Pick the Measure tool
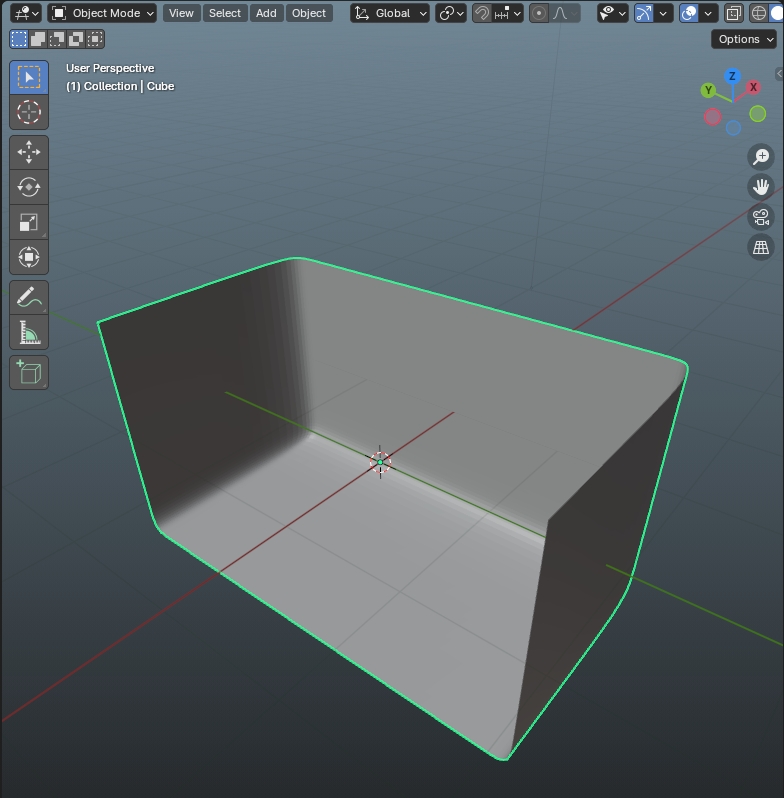 point(29,332)
